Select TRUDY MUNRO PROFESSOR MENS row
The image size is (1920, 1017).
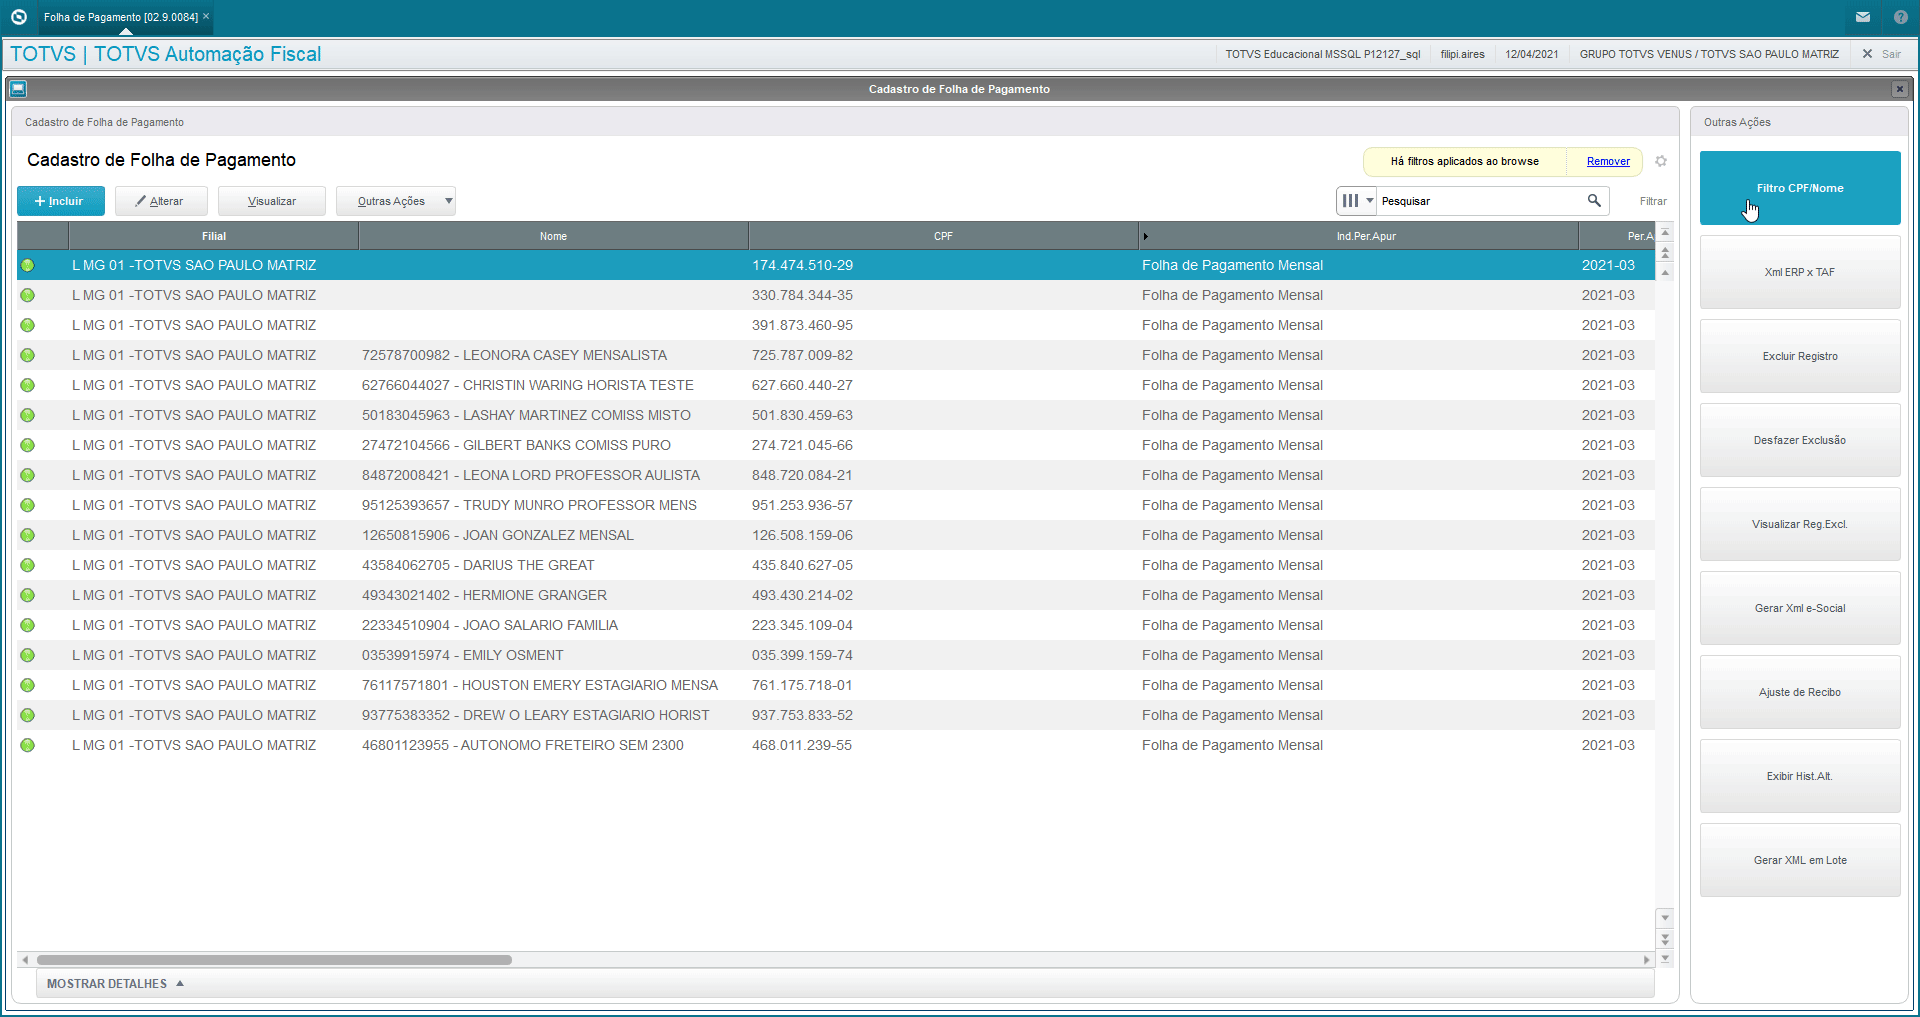click(835, 505)
